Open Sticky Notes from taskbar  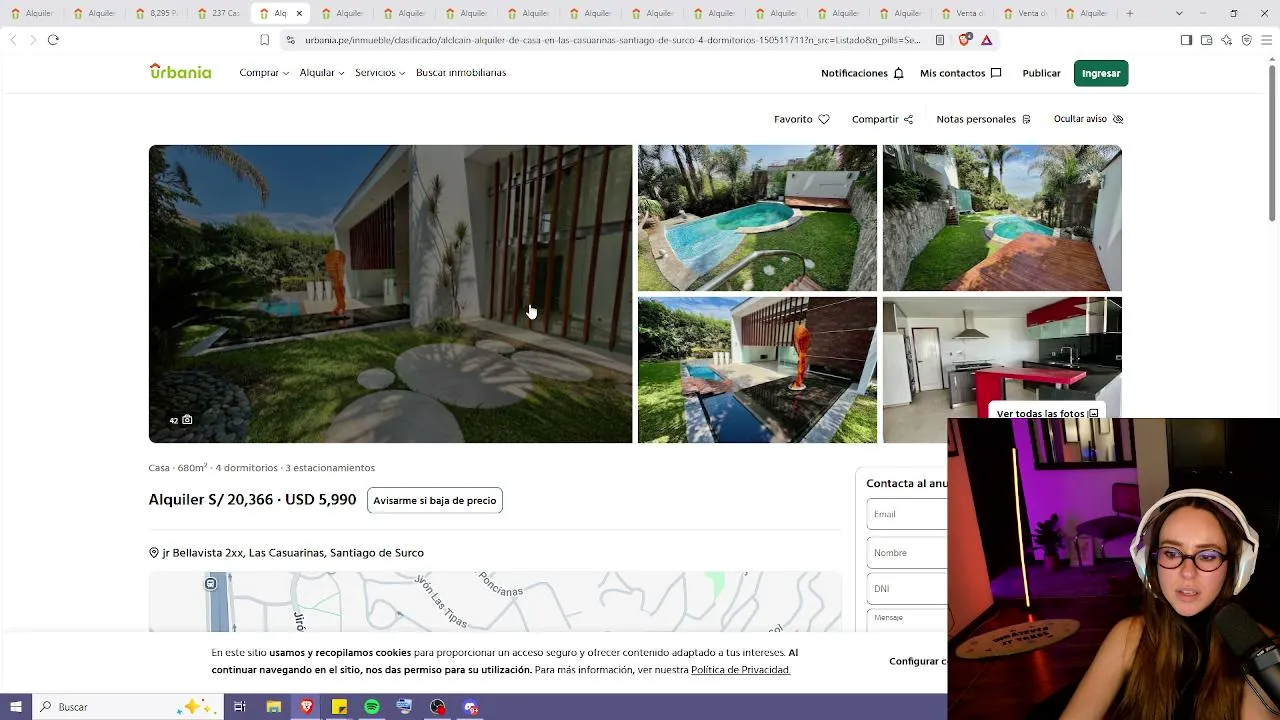coord(339,707)
